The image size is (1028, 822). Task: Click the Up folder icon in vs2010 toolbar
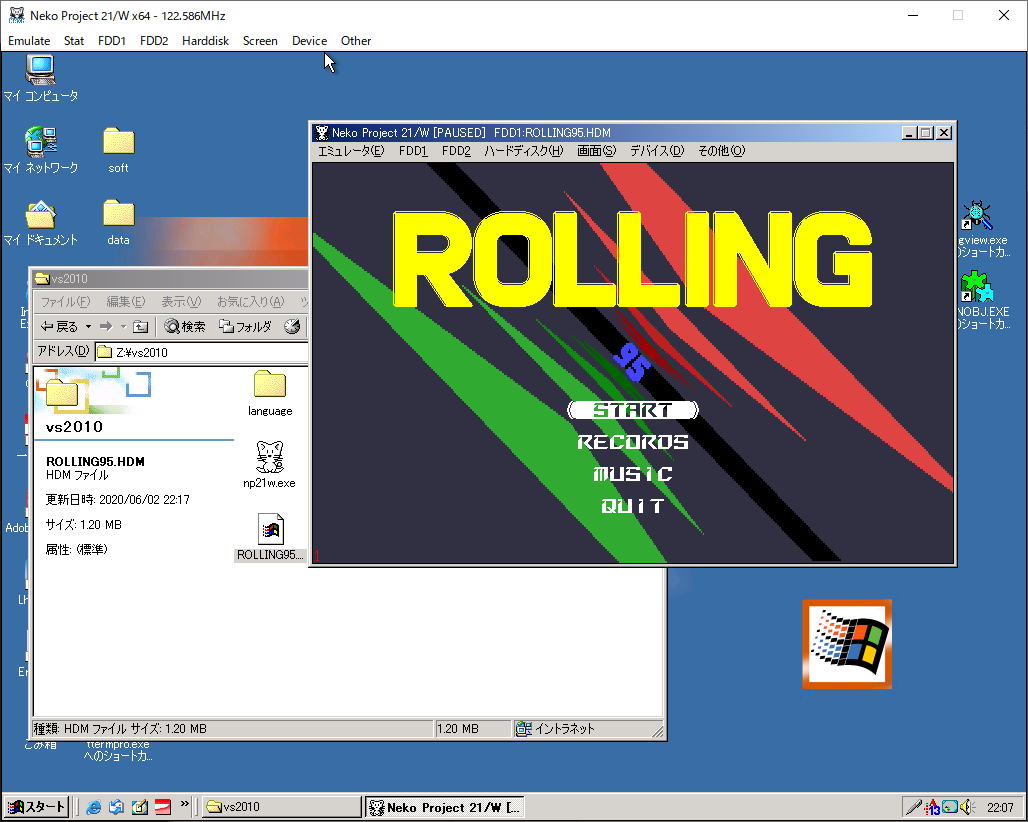click(140, 326)
